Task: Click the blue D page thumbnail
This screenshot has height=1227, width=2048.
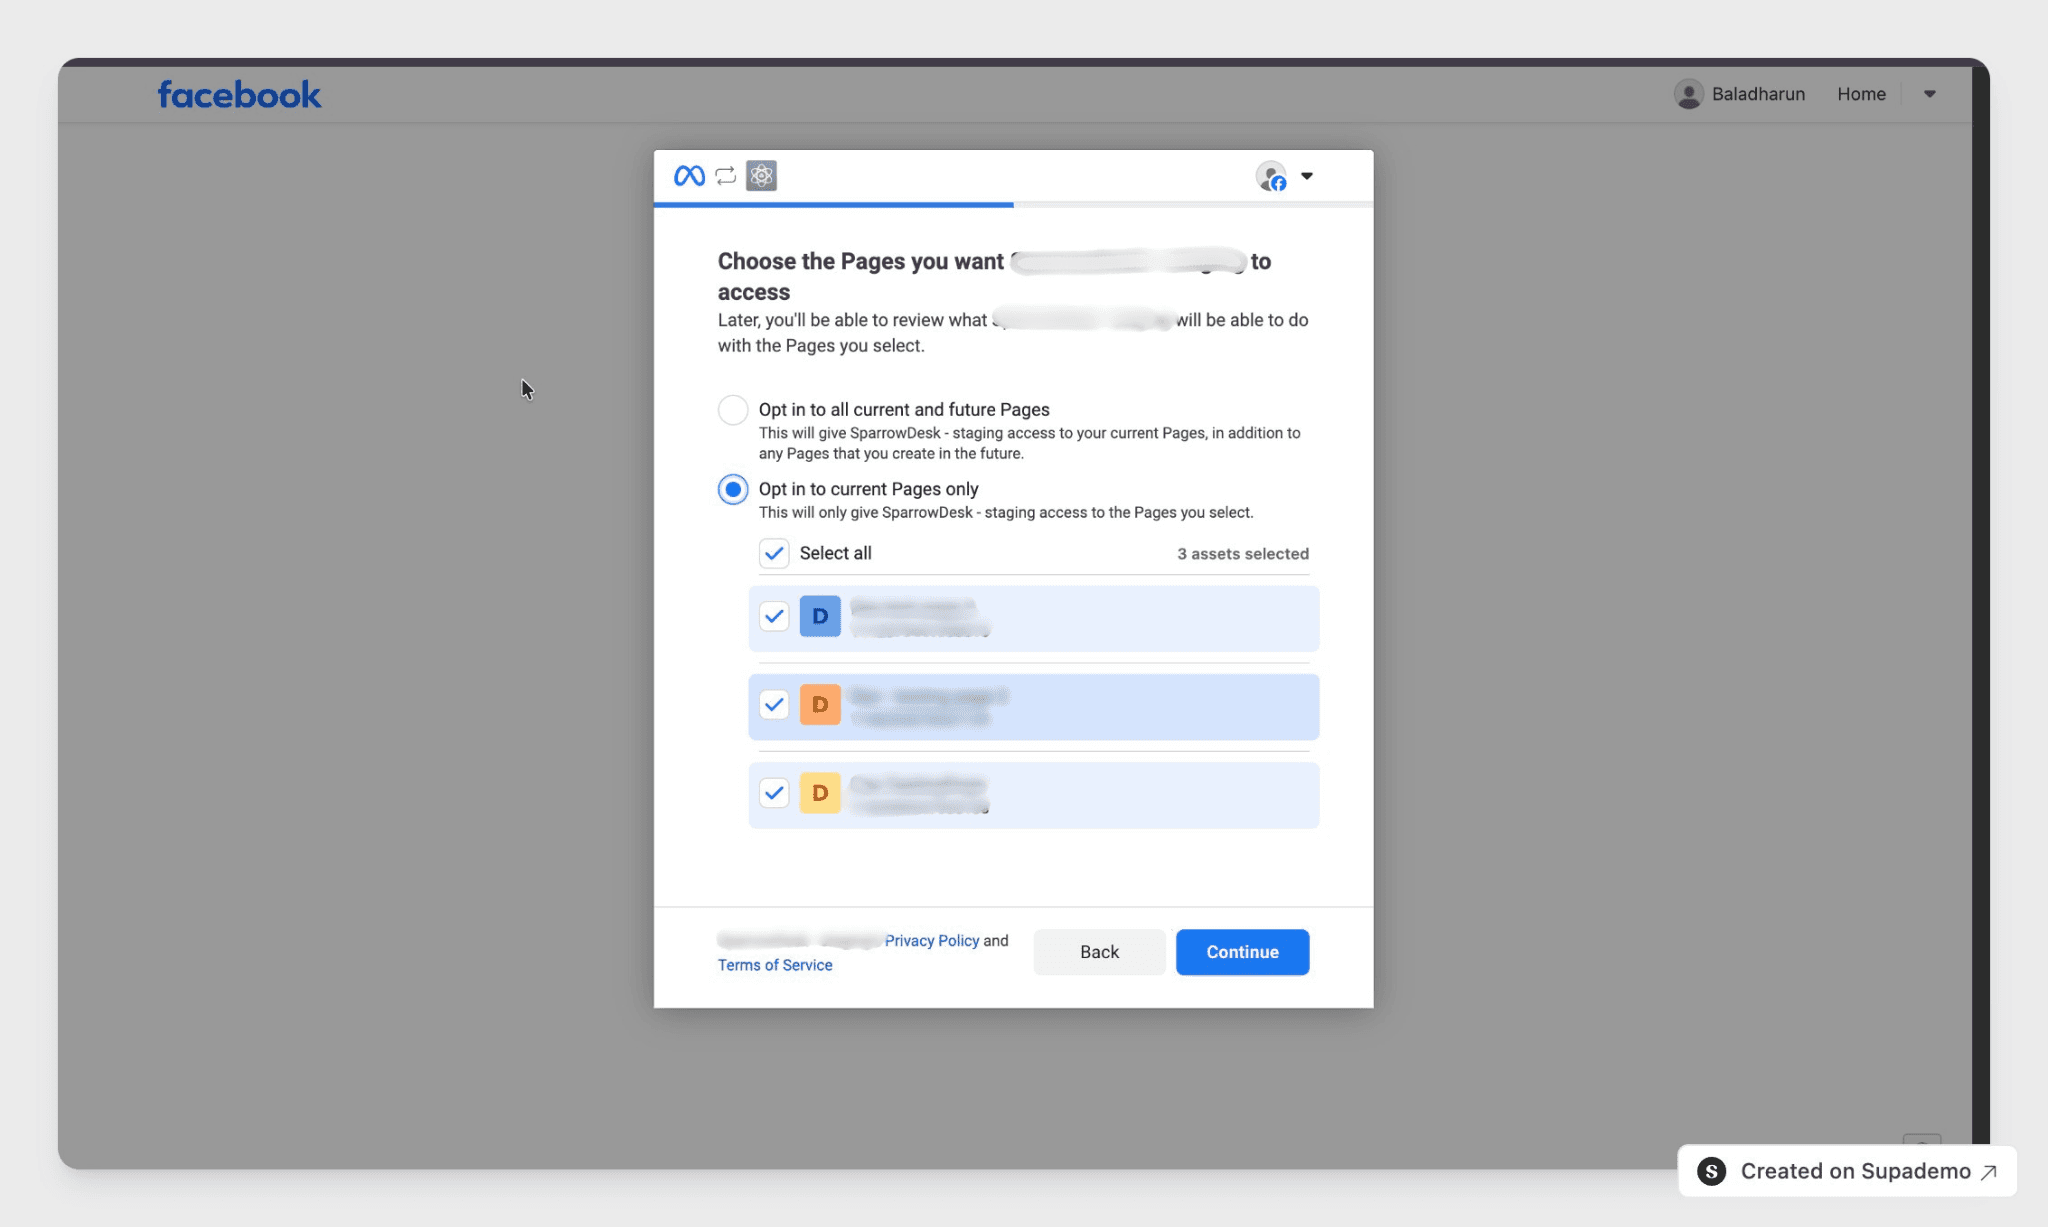Action: [x=820, y=616]
